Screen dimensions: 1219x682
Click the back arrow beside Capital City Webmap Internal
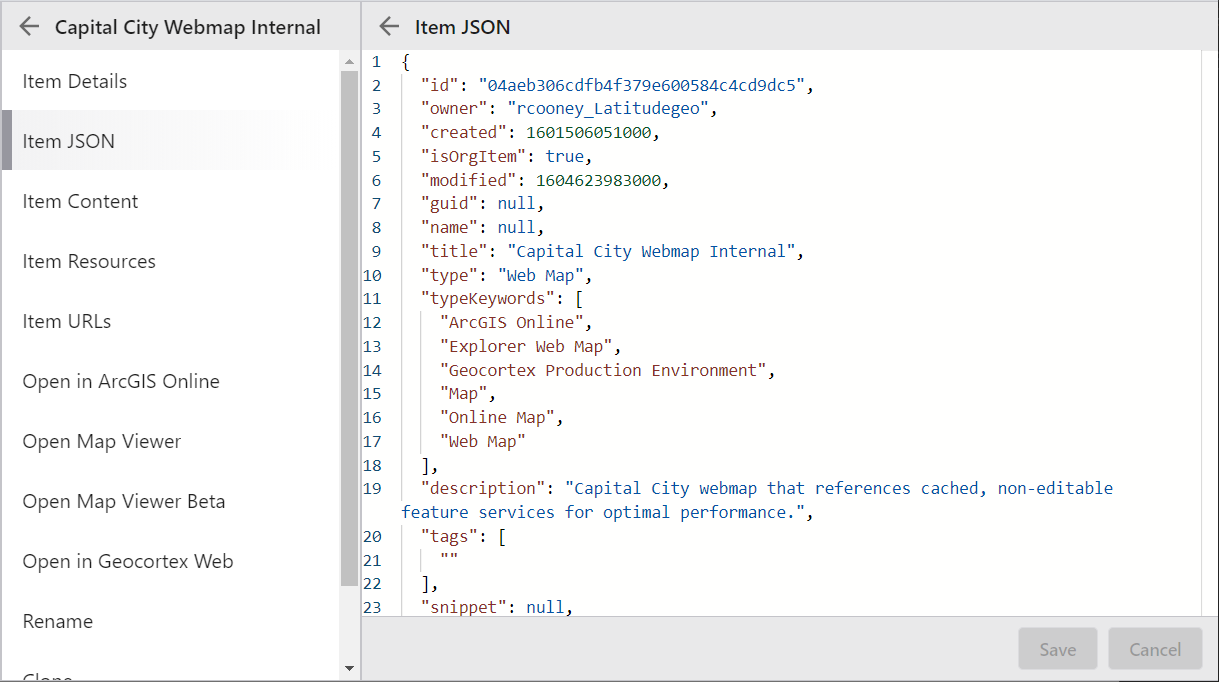click(x=29, y=27)
